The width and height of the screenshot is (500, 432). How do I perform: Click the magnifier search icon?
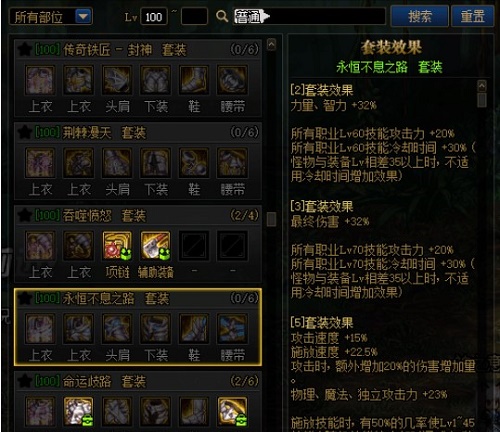pyautogui.click(x=222, y=16)
